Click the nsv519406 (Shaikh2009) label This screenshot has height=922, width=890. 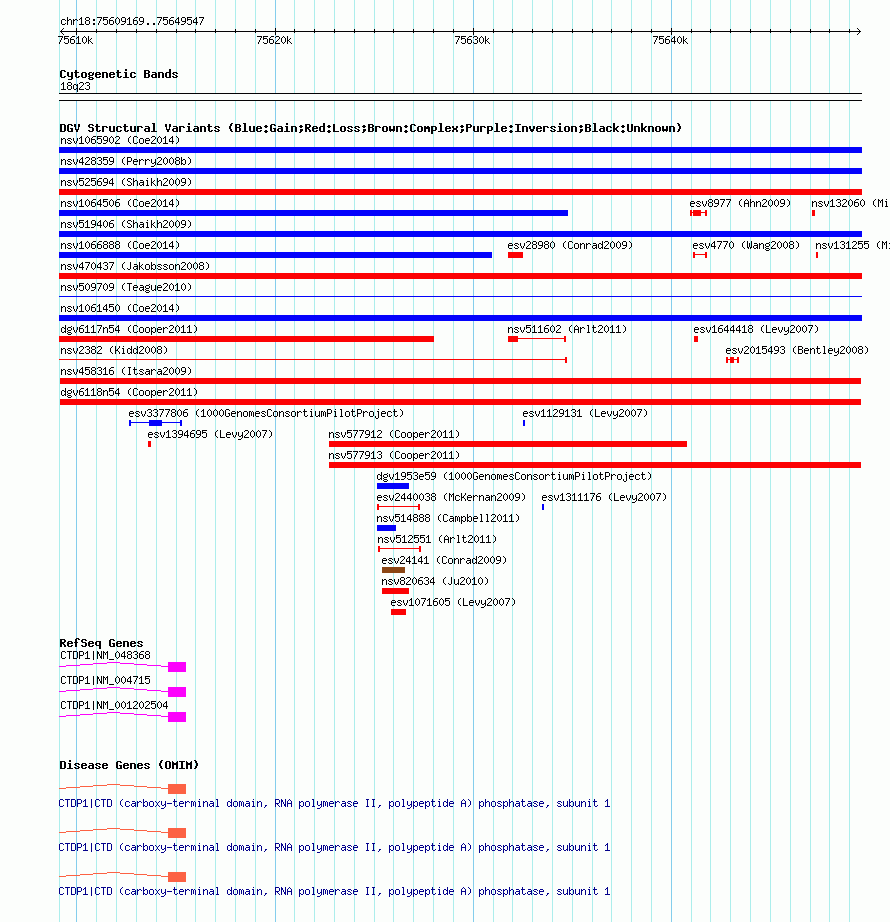(126, 225)
